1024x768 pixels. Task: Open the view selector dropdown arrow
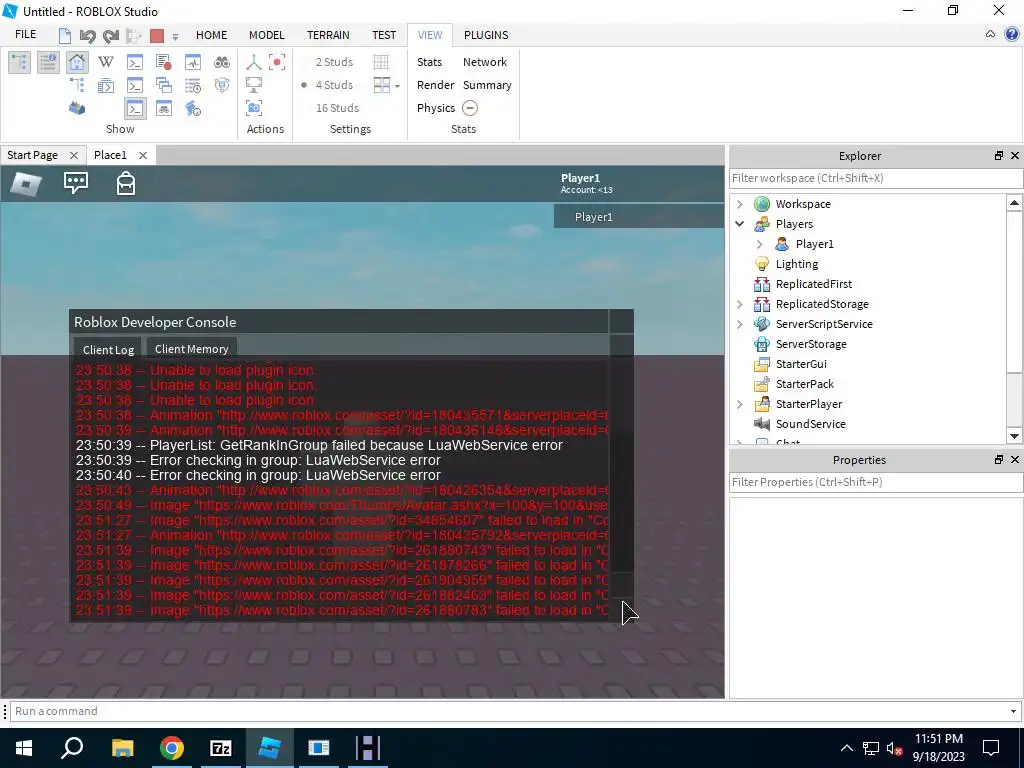click(397, 86)
